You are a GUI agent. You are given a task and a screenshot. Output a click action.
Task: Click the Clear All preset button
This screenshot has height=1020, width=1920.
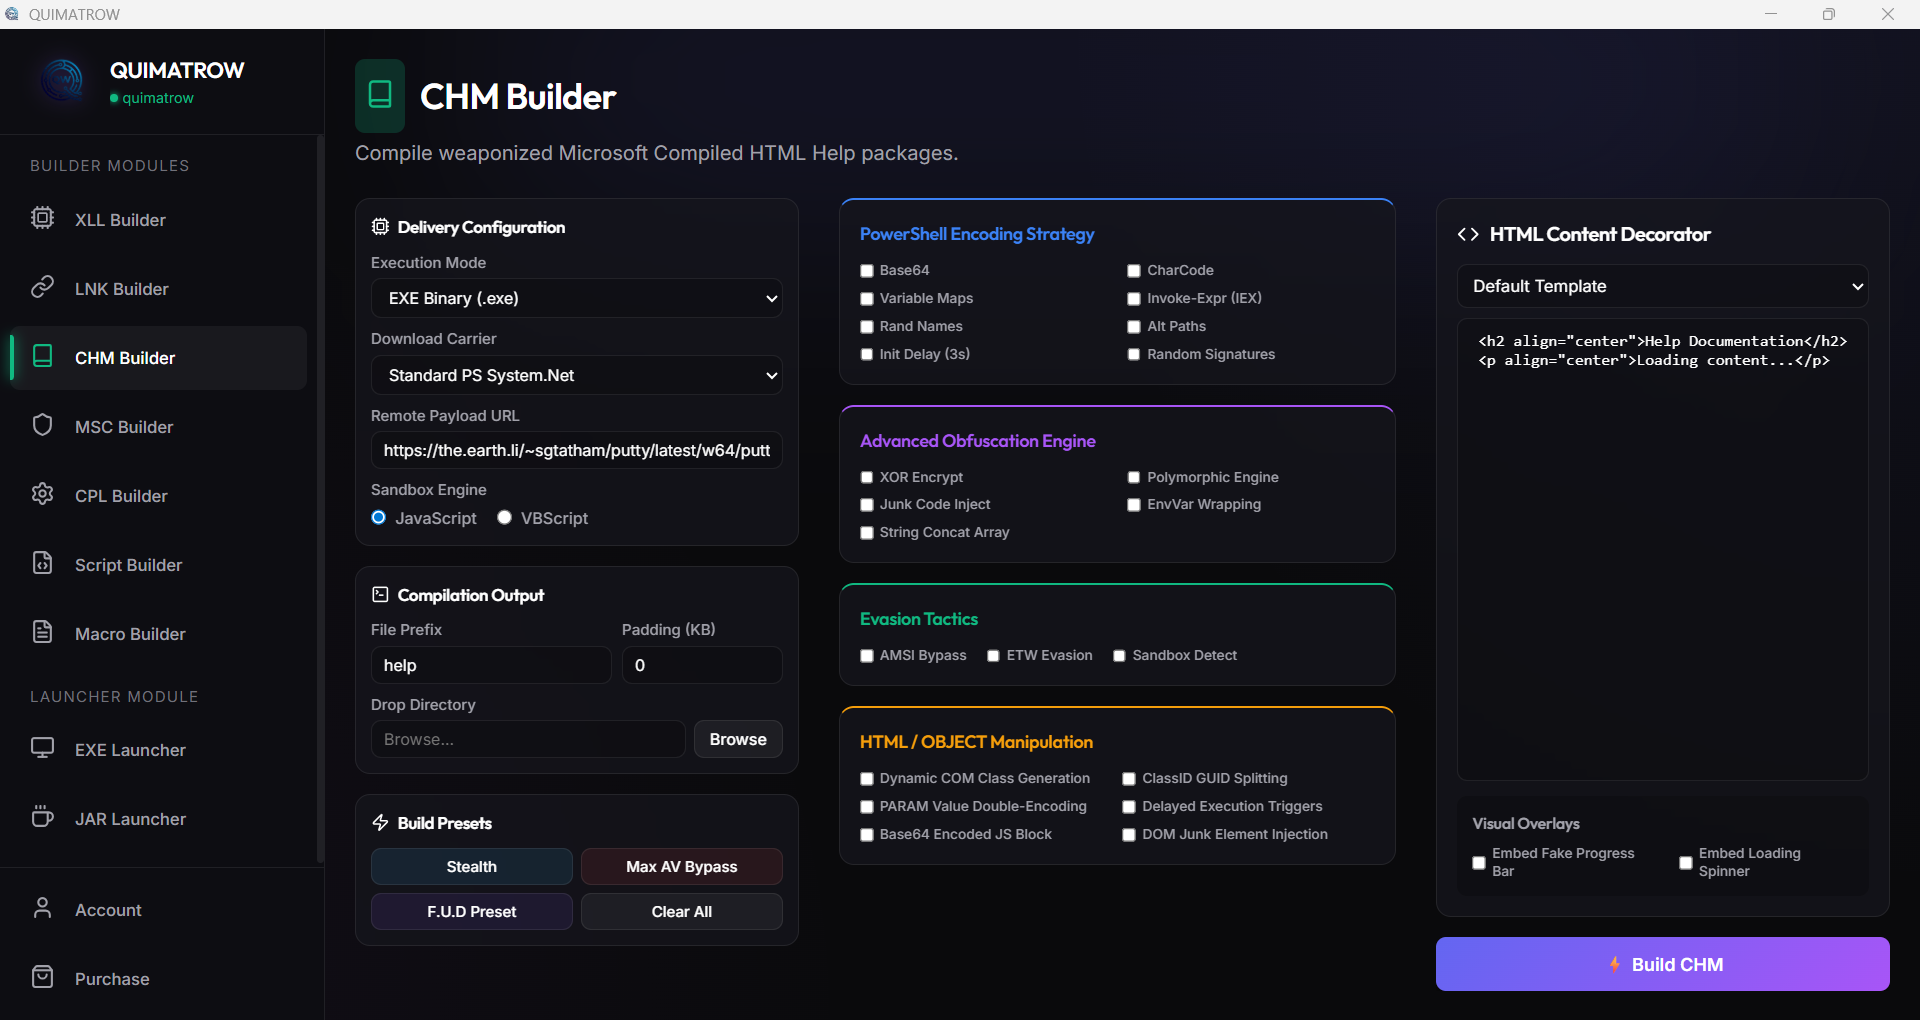tap(681, 912)
